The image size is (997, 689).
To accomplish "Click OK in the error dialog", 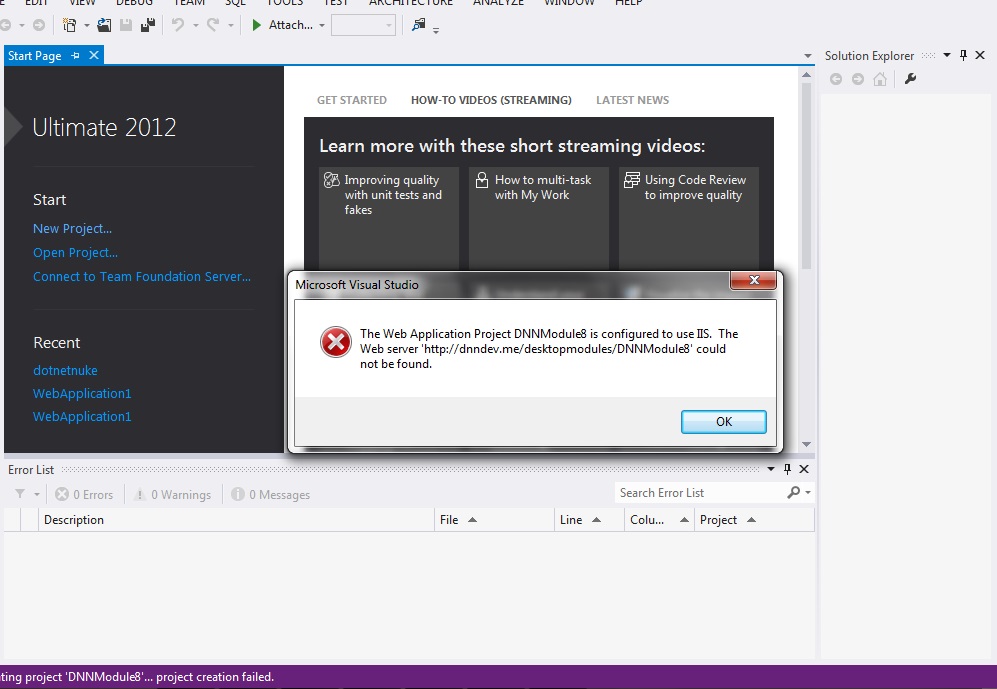I will [x=724, y=421].
